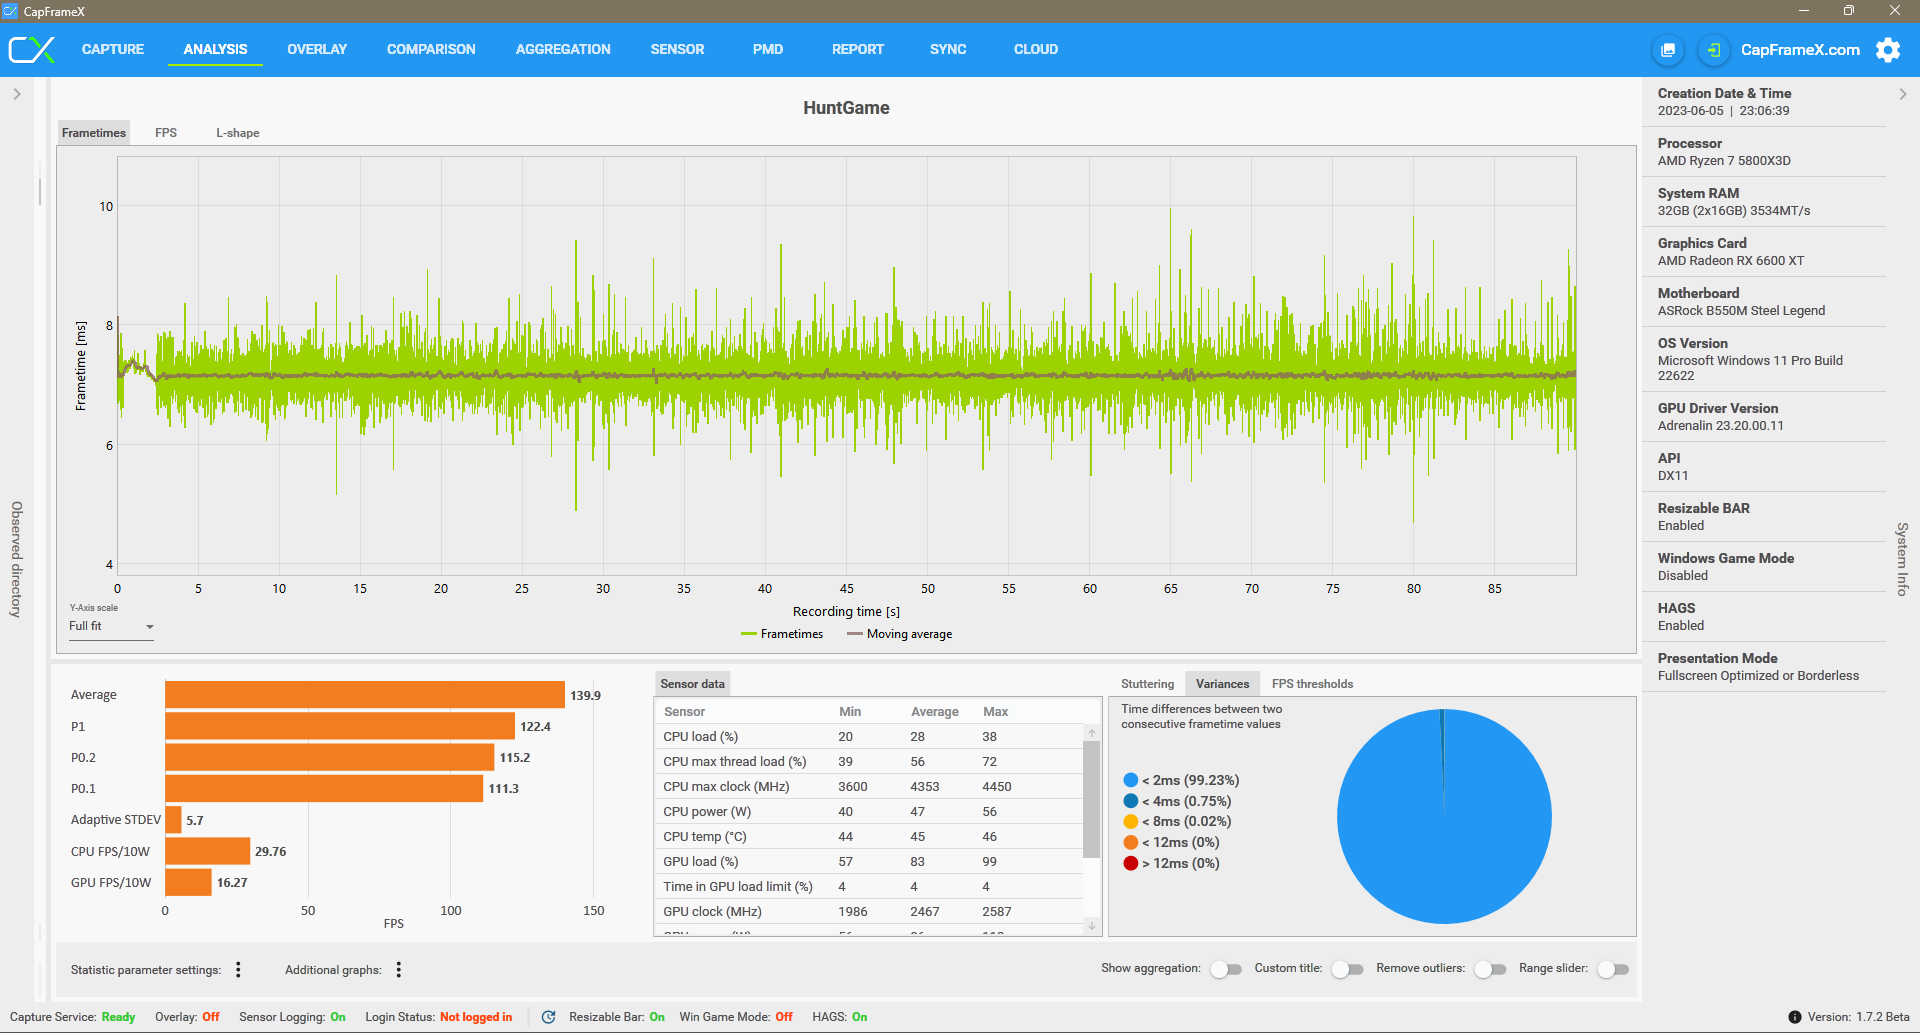Click the CapFrameX title bar app icon
The width and height of the screenshot is (1920, 1033).
pyautogui.click(x=10, y=11)
